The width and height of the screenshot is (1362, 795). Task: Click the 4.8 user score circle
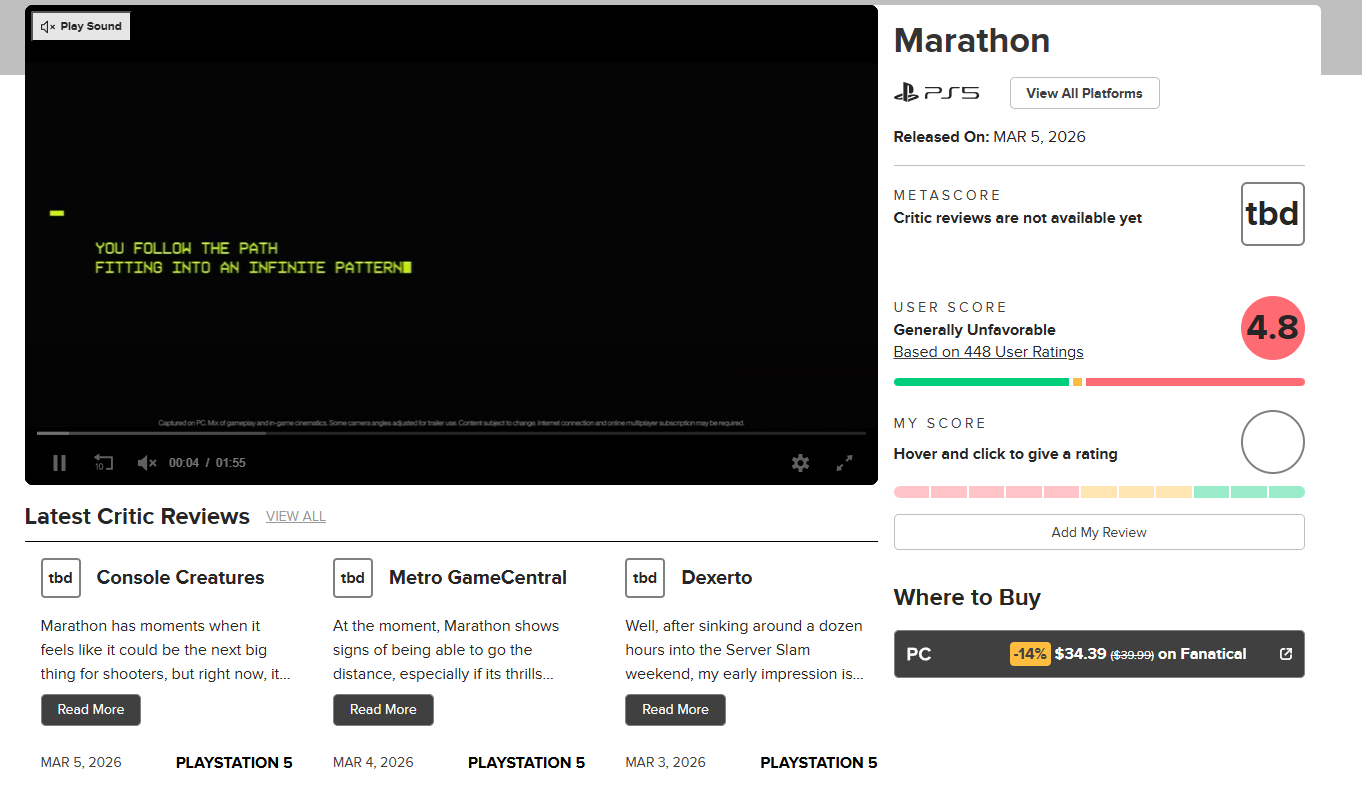coord(1272,328)
